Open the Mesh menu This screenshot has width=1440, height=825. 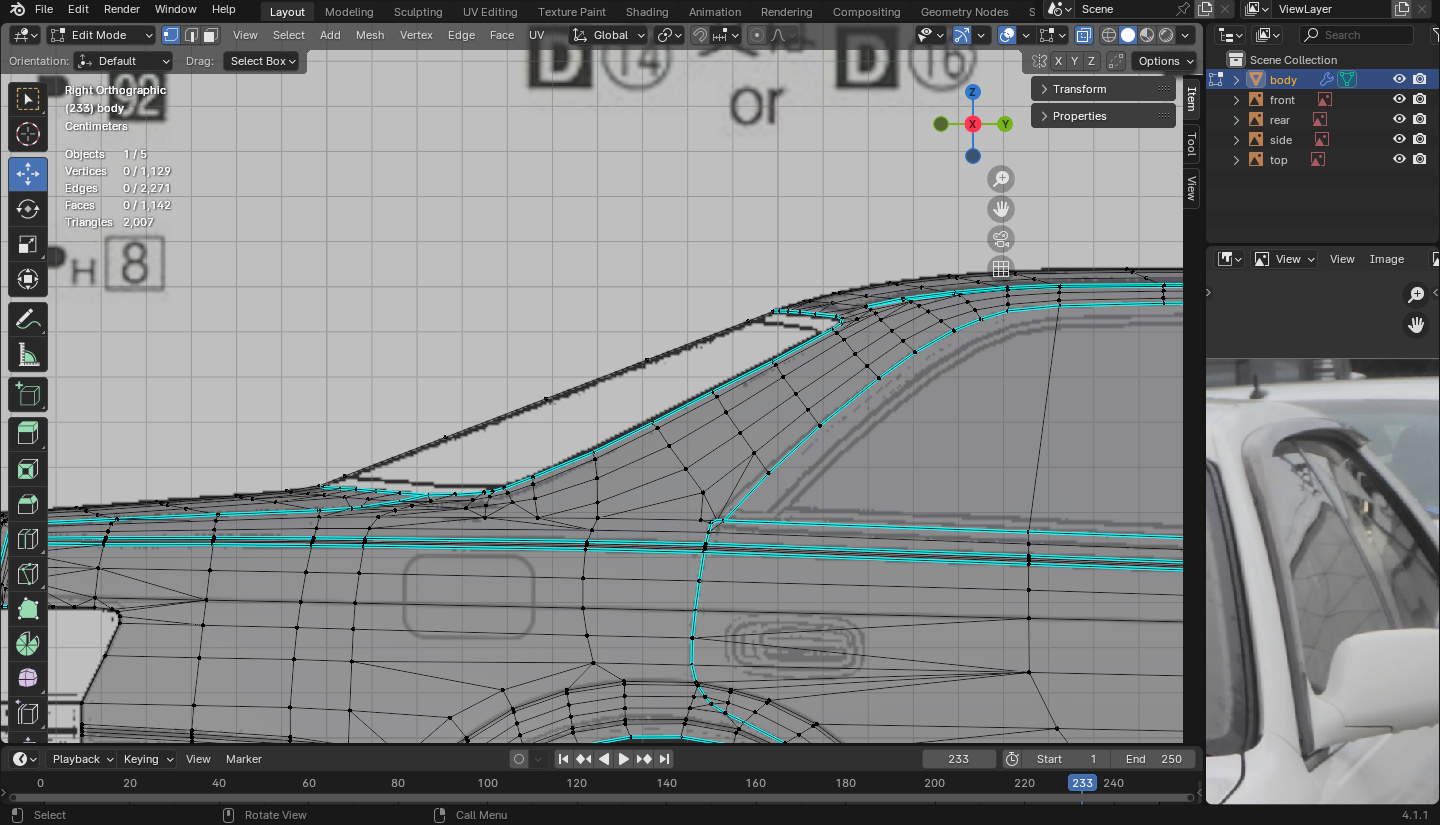(370, 35)
